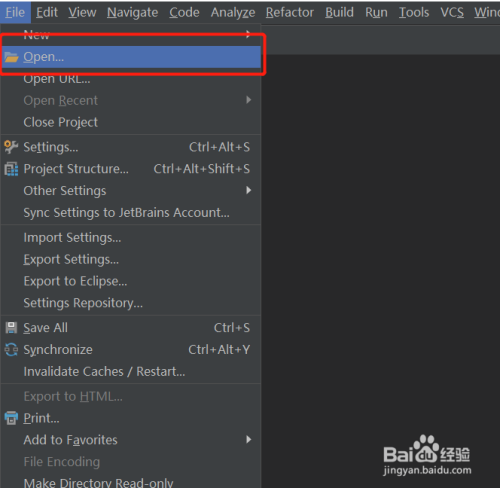Open the Analyze menu
Viewport: 500px width, 488px height.
pyautogui.click(x=233, y=12)
